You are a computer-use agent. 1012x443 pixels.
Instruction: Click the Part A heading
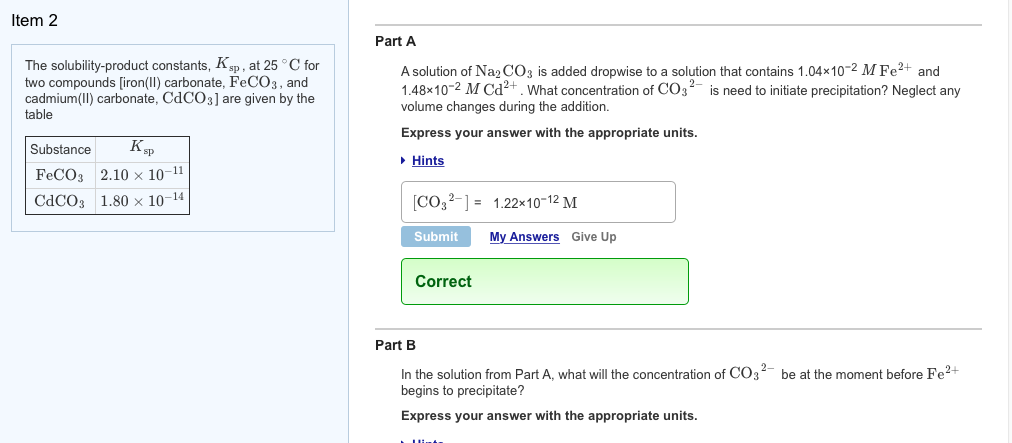tap(395, 41)
